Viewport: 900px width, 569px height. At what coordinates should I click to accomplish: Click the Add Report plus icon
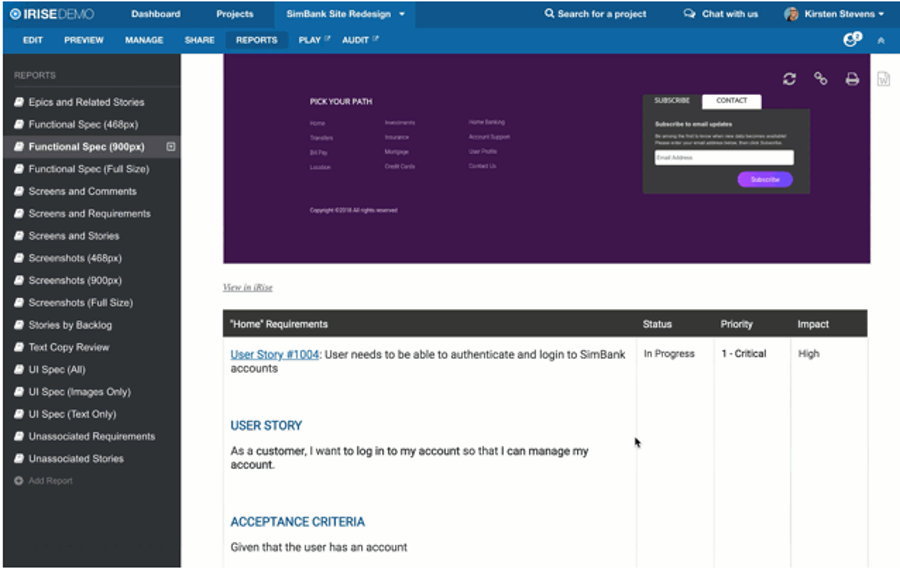pos(19,481)
